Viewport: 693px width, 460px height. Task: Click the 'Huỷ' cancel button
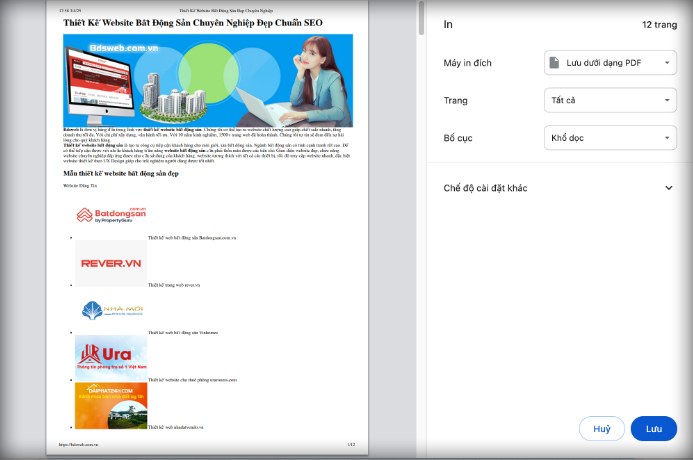[x=602, y=429]
